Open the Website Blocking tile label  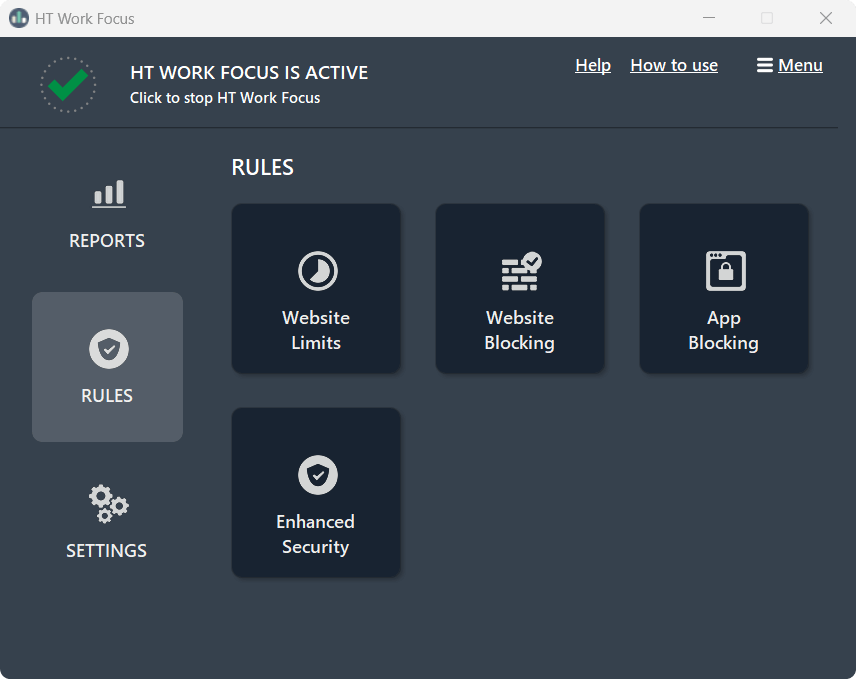pyautogui.click(x=520, y=330)
